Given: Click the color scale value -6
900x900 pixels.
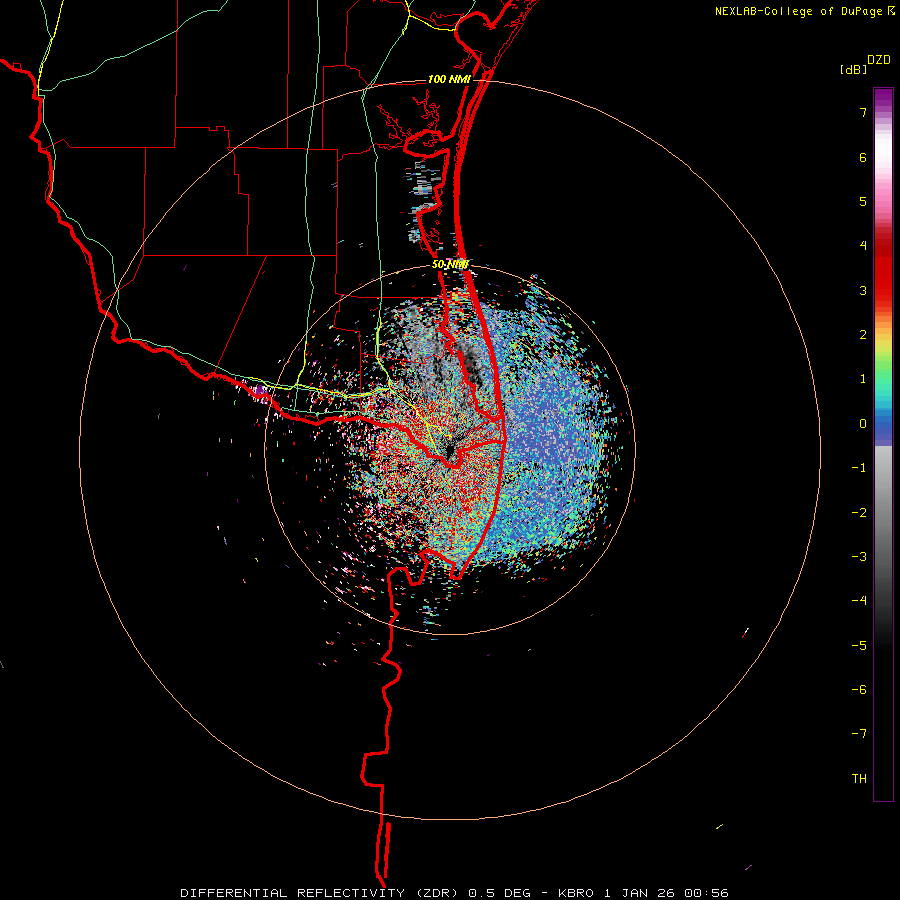Looking at the screenshot, I should coord(859,690).
